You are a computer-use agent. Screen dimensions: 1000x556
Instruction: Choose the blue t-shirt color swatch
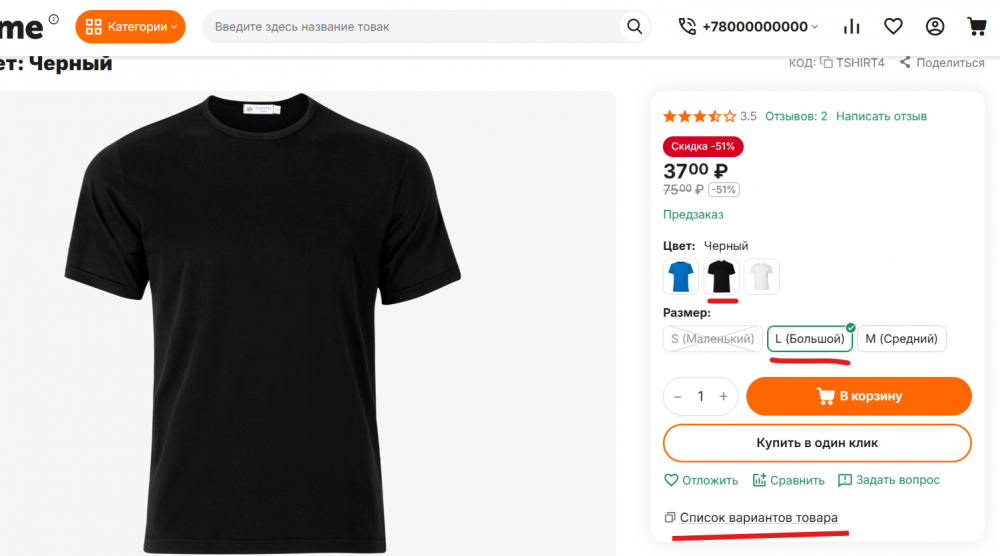(x=681, y=276)
